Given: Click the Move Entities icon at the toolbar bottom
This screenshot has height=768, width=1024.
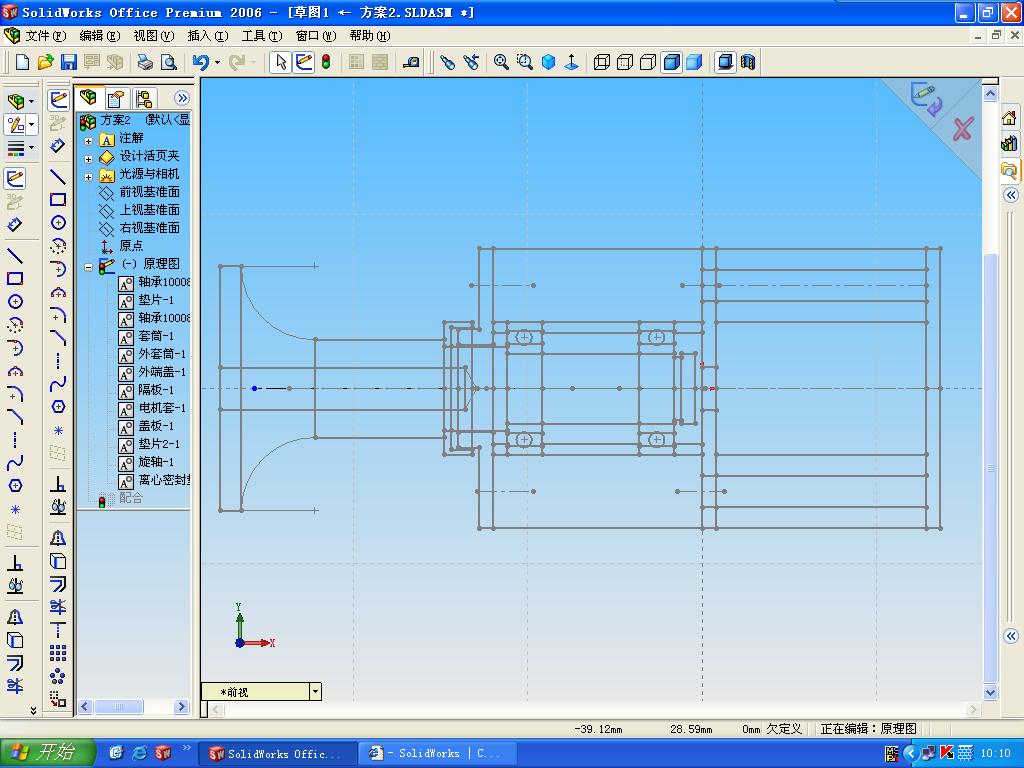Looking at the screenshot, I should pos(58,699).
